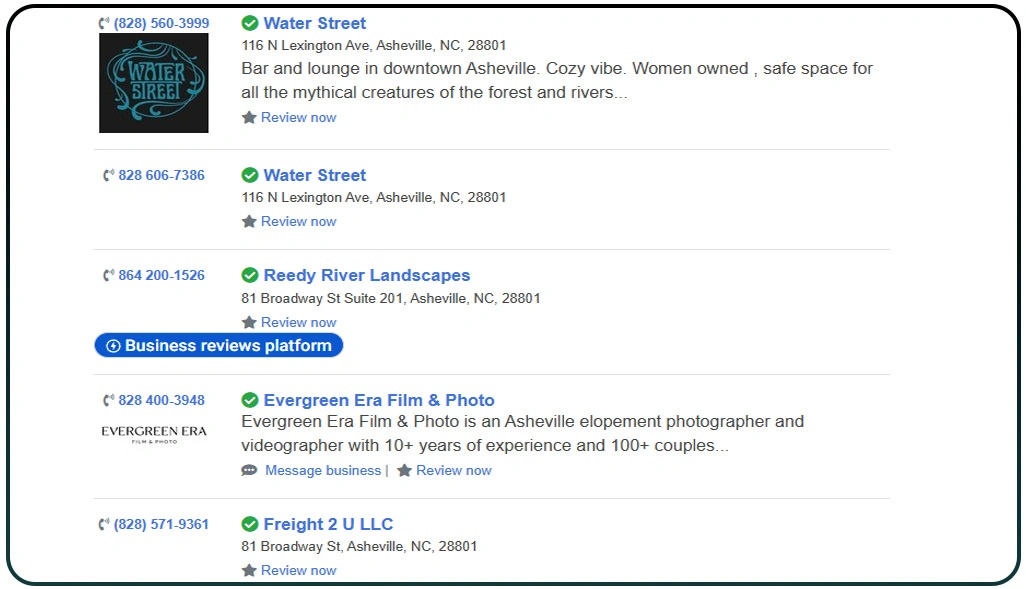This screenshot has height=589, width=1026.
Task: Click phone icon next to 864 200-1526
Action: pos(109,276)
